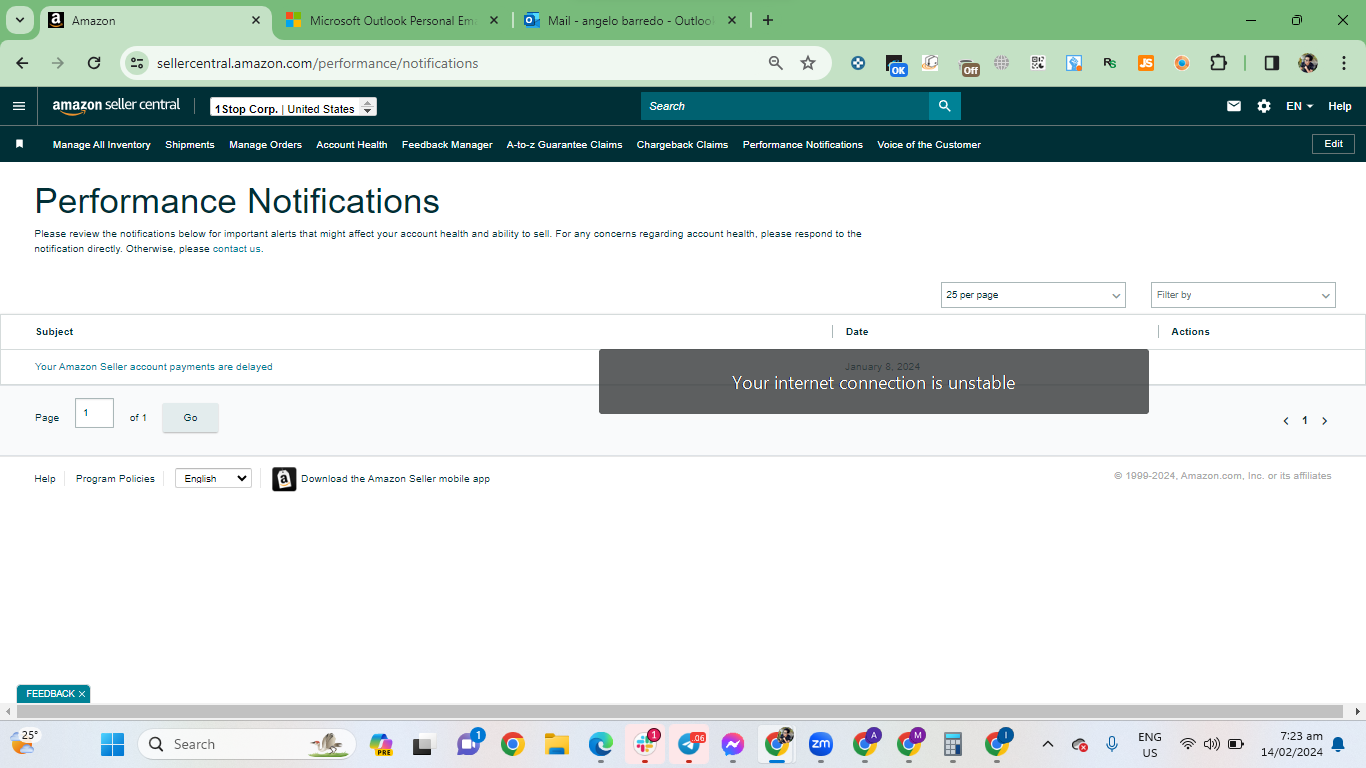
Task: Open Feedback Manager
Action: pos(447,145)
